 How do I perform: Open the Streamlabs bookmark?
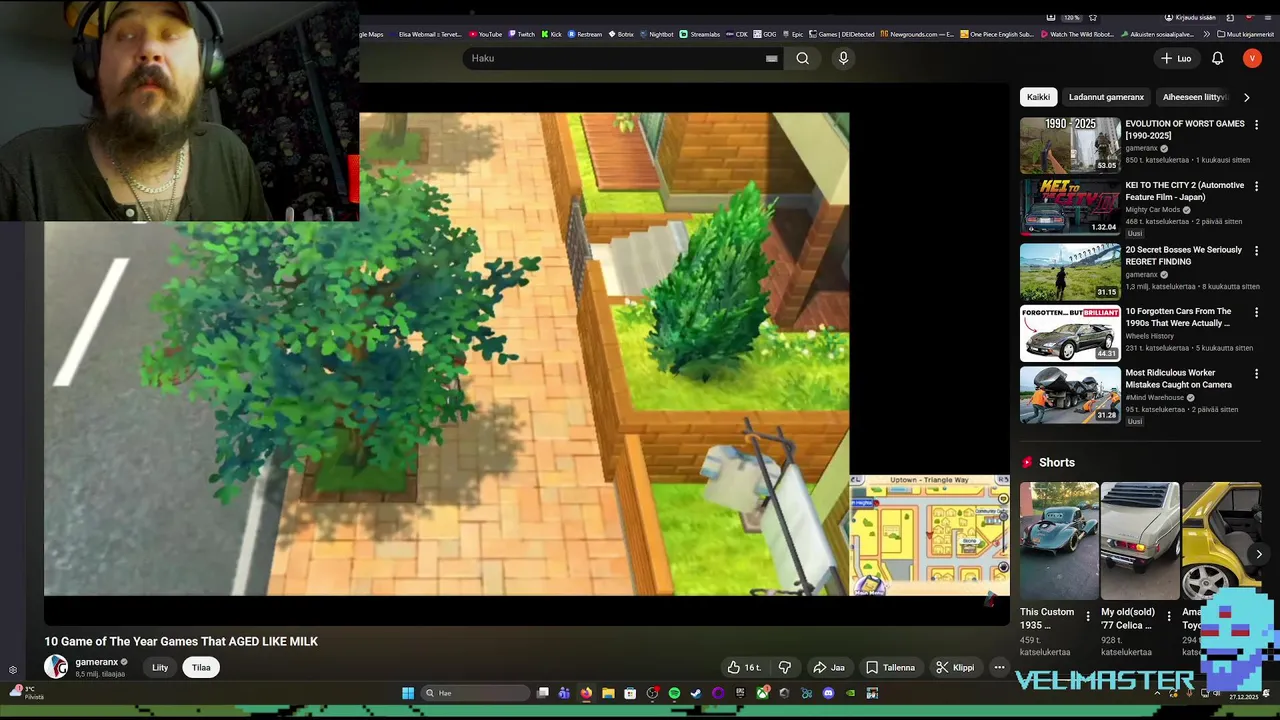(700, 34)
